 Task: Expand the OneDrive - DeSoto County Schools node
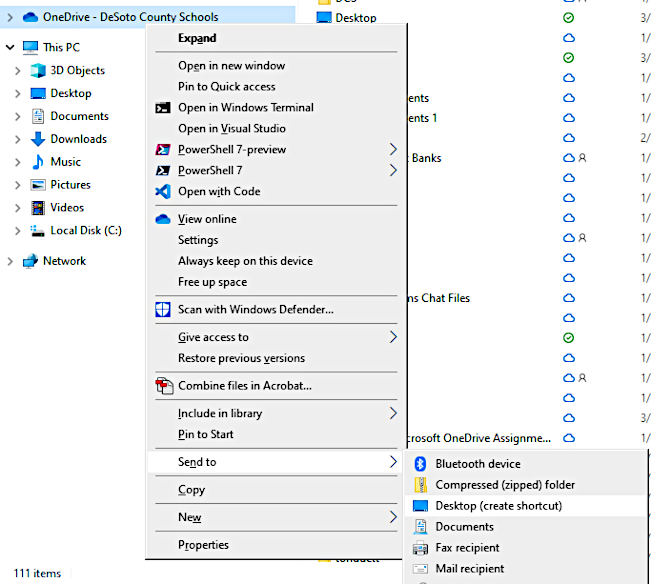[x=10, y=17]
